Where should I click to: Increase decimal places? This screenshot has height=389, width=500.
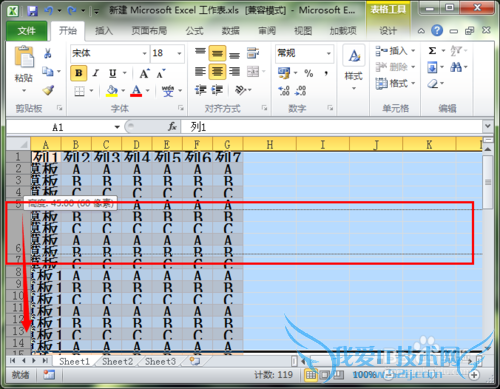coord(284,91)
